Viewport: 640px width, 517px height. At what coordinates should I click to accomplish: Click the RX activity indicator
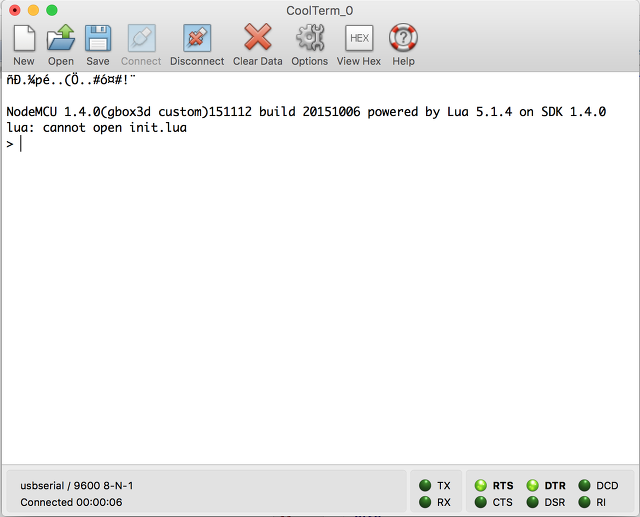[425, 501]
